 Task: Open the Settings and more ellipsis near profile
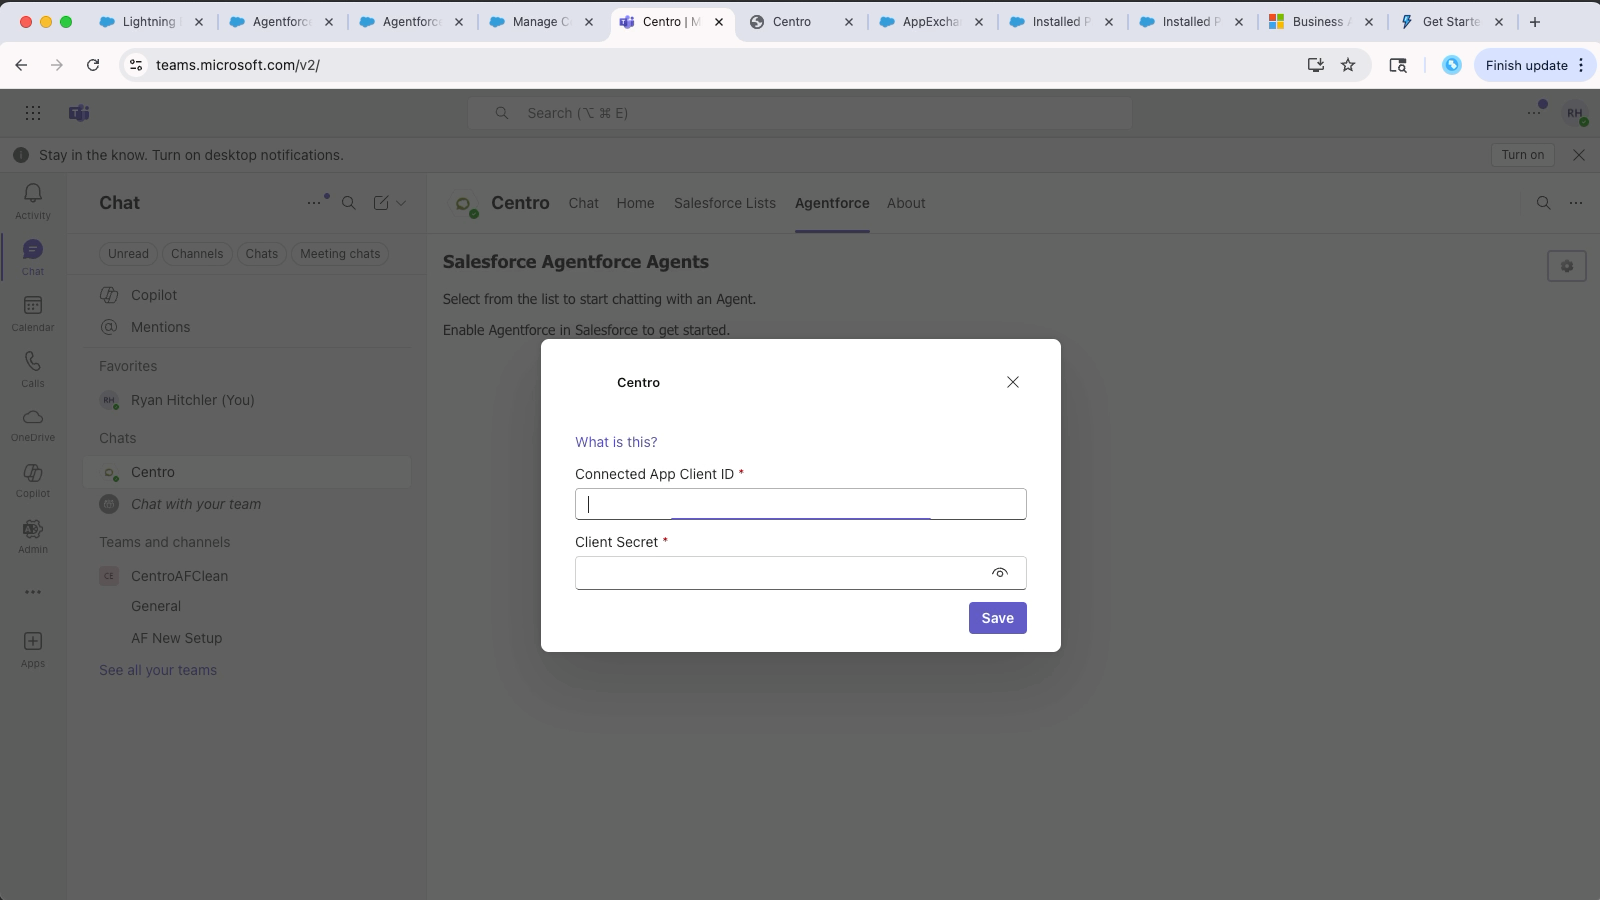1535,113
